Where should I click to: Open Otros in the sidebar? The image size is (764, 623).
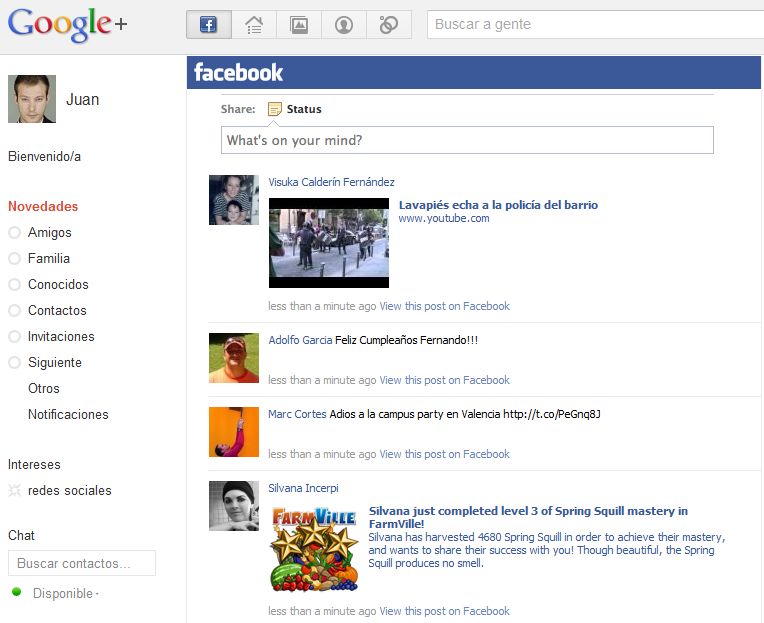point(44,388)
